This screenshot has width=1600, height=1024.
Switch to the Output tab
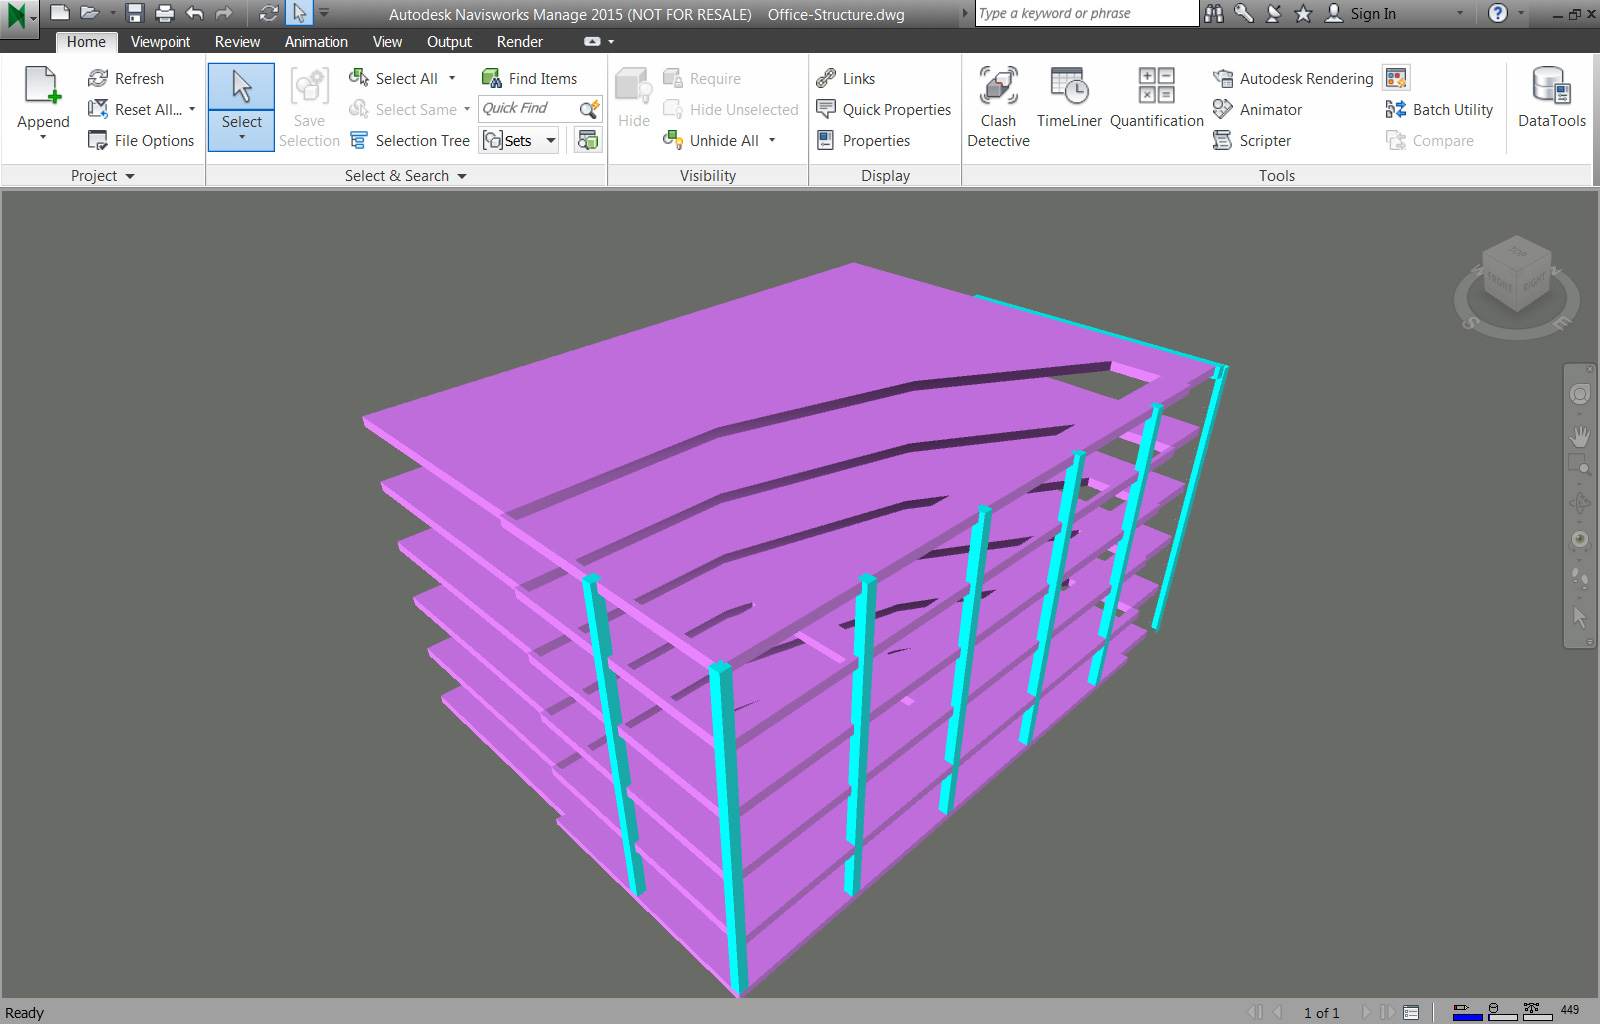[x=449, y=41]
